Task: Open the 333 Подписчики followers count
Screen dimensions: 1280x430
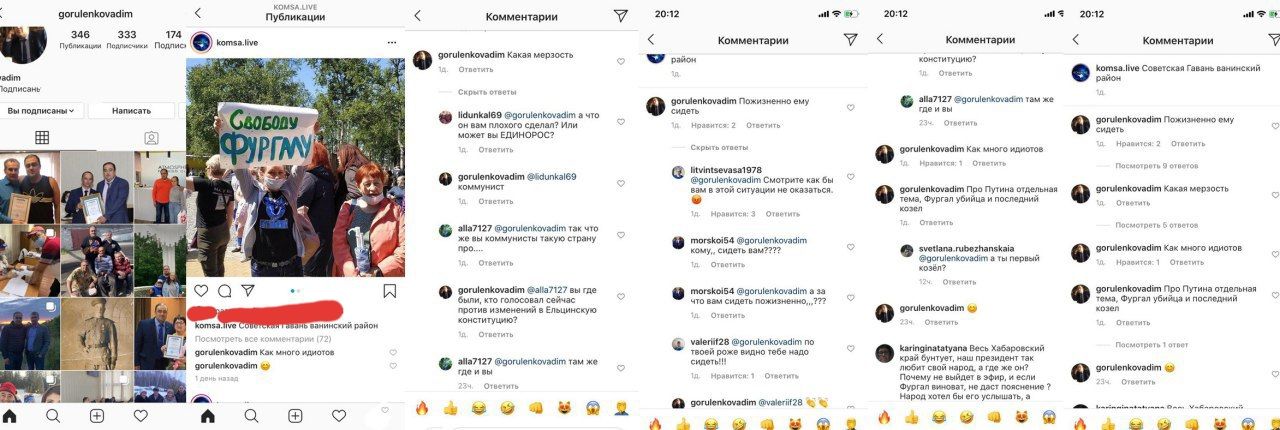Action: pyautogui.click(x=127, y=39)
